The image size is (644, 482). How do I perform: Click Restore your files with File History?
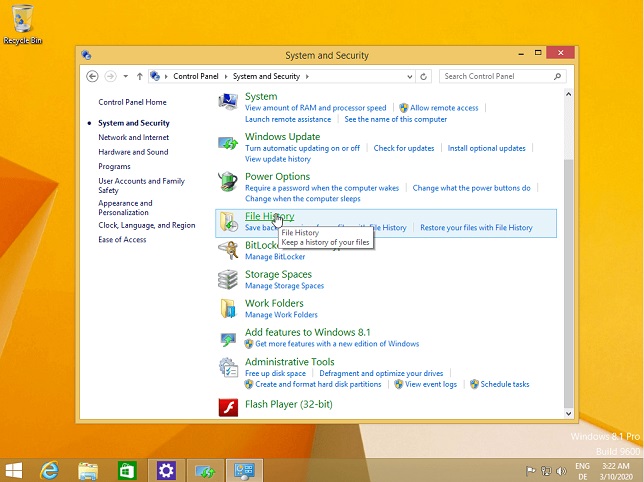click(x=476, y=228)
